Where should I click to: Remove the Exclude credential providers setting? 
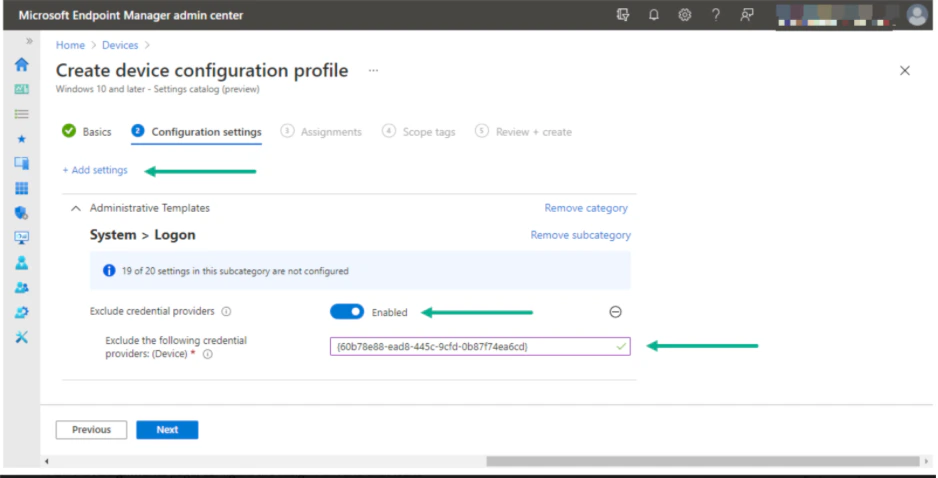point(615,312)
